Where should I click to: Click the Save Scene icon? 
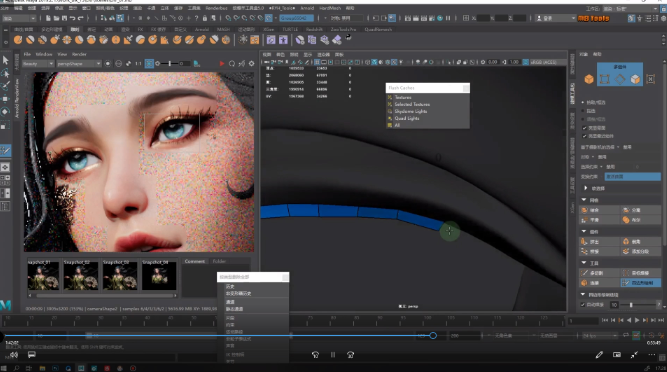pos(64,18)
